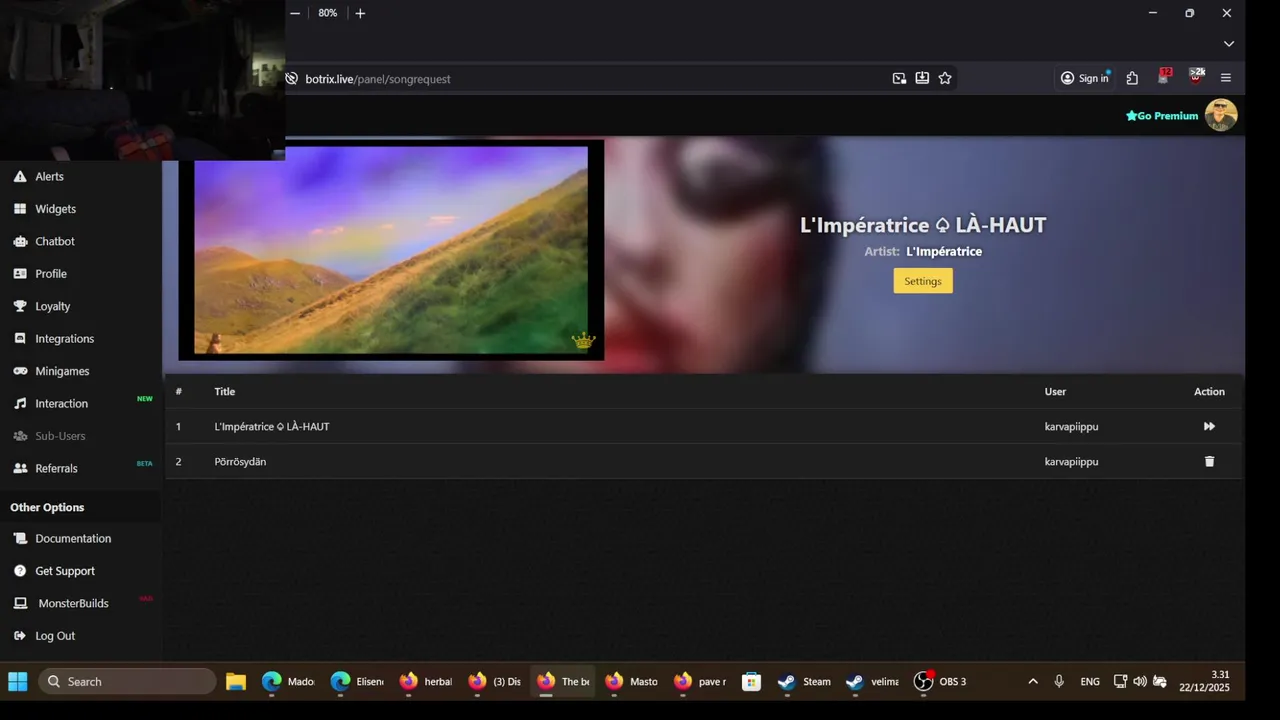Open the Loyalty section

pos(52,306)
